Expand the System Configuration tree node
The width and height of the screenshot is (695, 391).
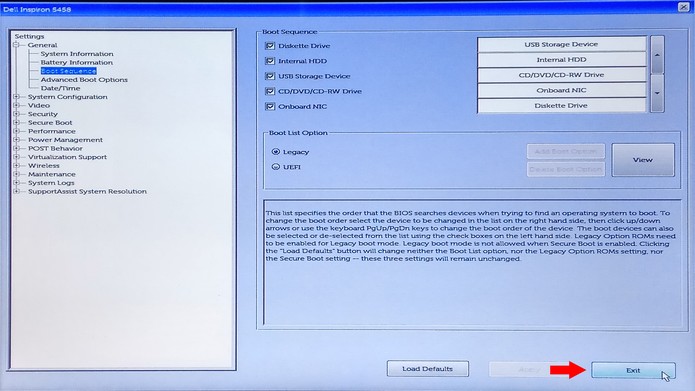click(x=16, y=97)
